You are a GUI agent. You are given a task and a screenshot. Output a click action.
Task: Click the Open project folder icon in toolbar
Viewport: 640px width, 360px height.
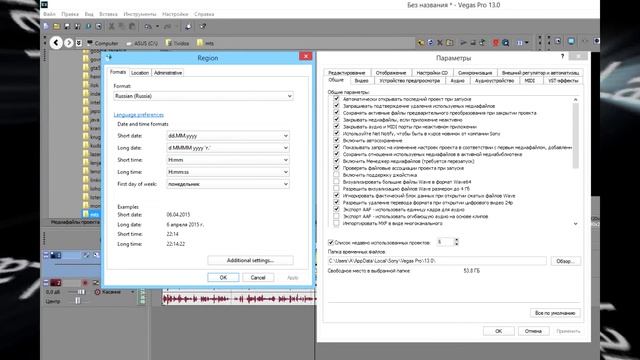click(x=57, y=27)
